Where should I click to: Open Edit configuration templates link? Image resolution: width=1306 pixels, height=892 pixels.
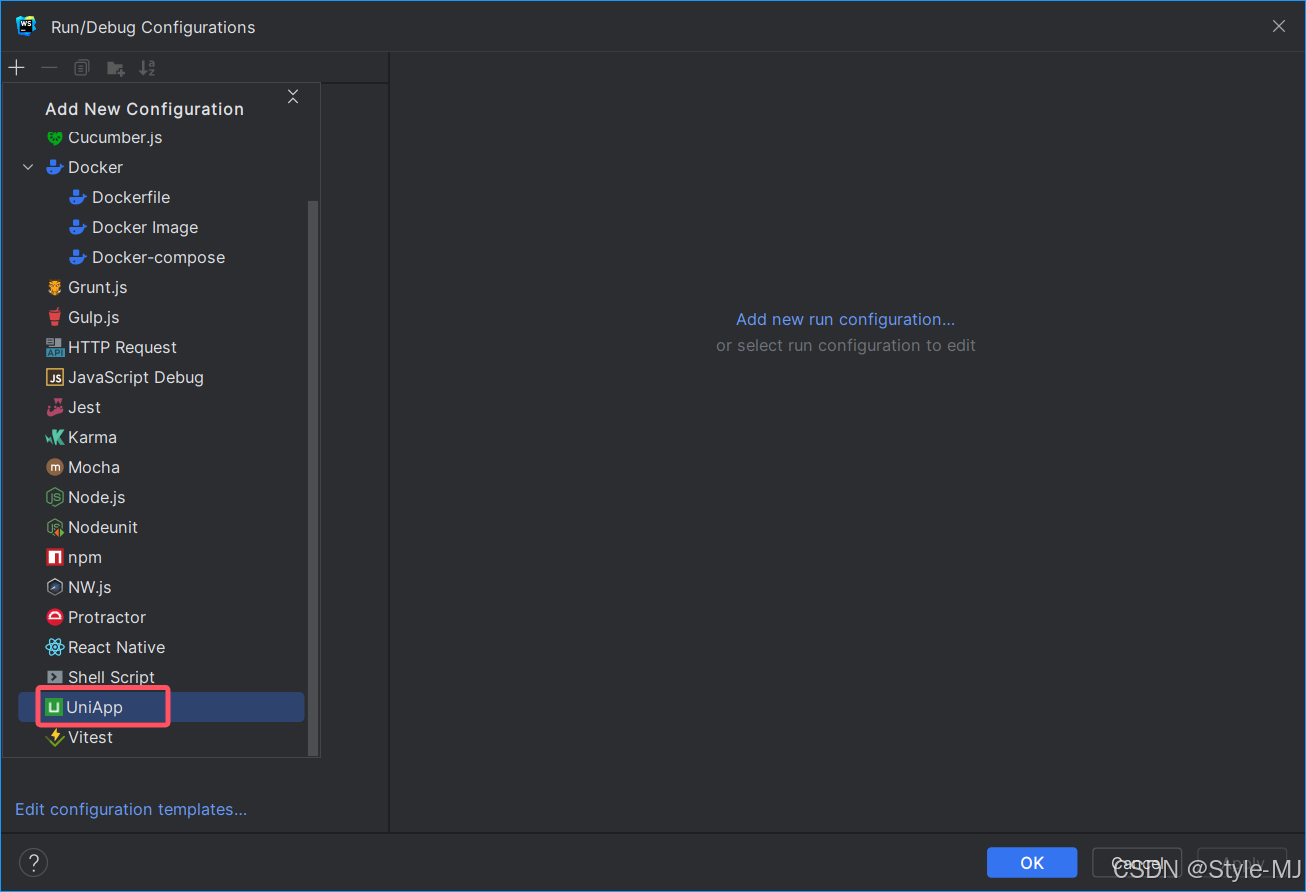click(131, 809)
